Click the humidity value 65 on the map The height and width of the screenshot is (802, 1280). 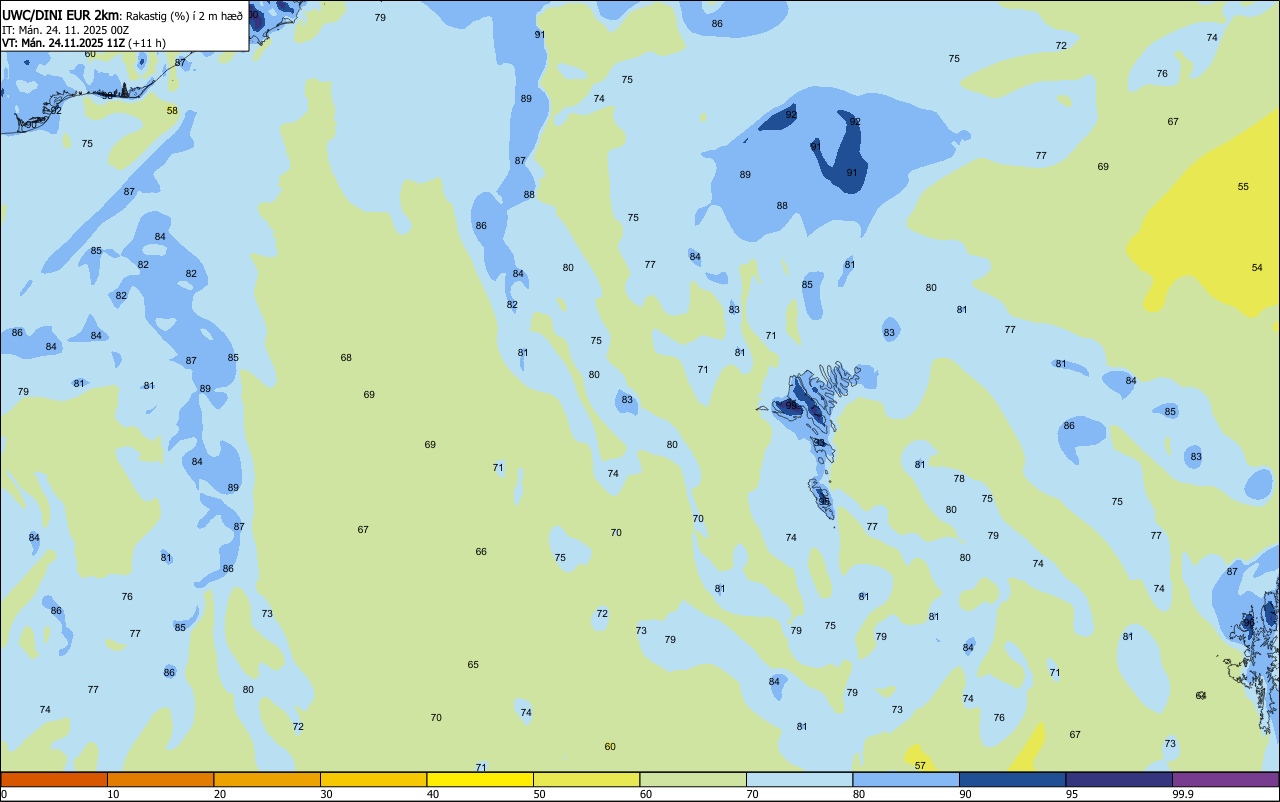tap(473, 664)
